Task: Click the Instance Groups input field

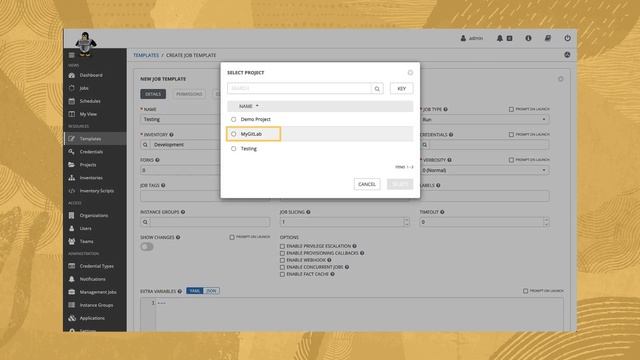Action: (x=210, y=222)
